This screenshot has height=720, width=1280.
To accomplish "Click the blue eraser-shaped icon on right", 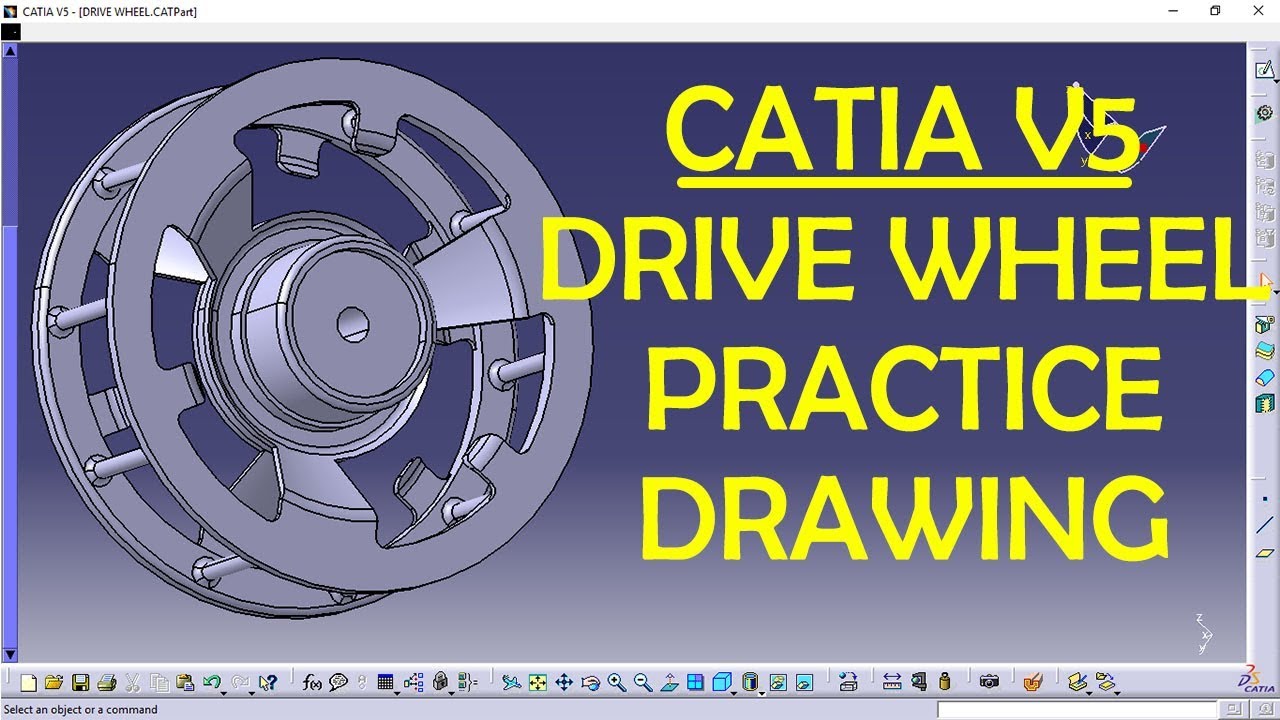I will point(1265,377).
